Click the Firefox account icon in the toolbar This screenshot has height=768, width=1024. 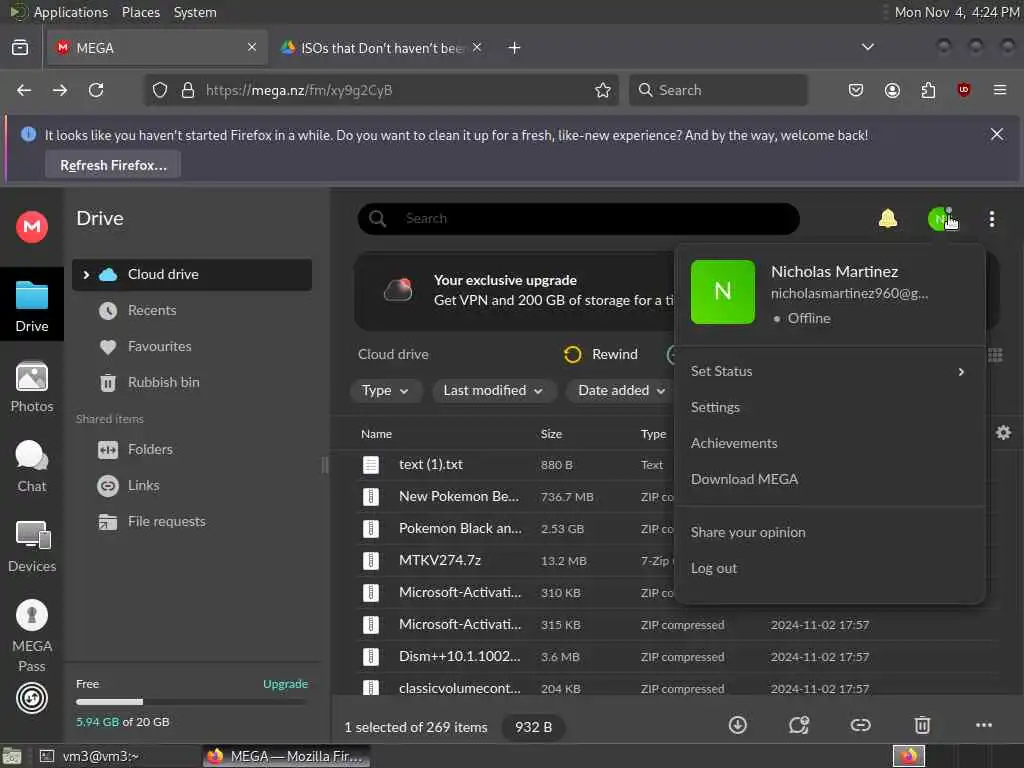(x=892, y=90)
